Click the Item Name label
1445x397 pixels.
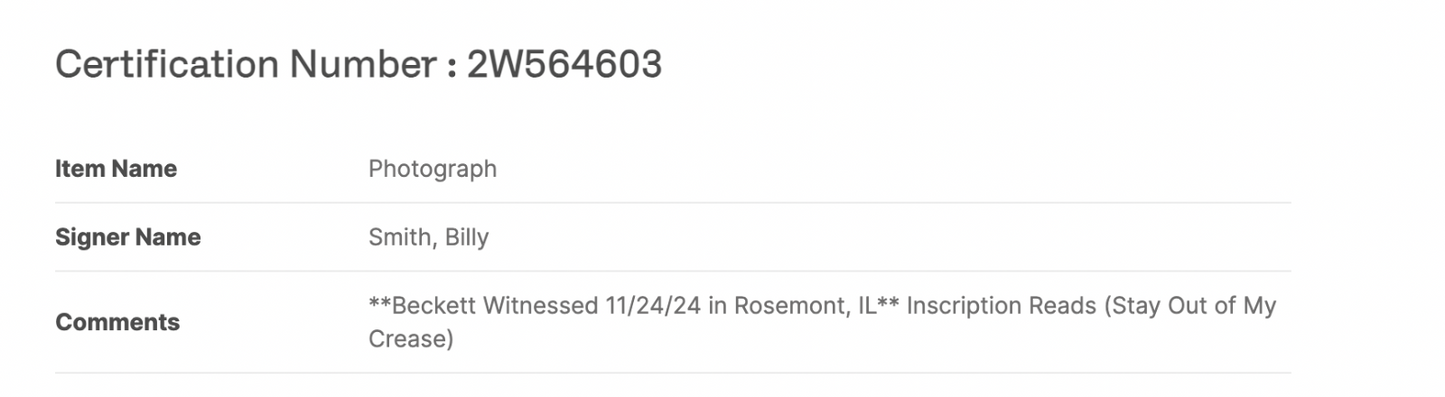116,169
